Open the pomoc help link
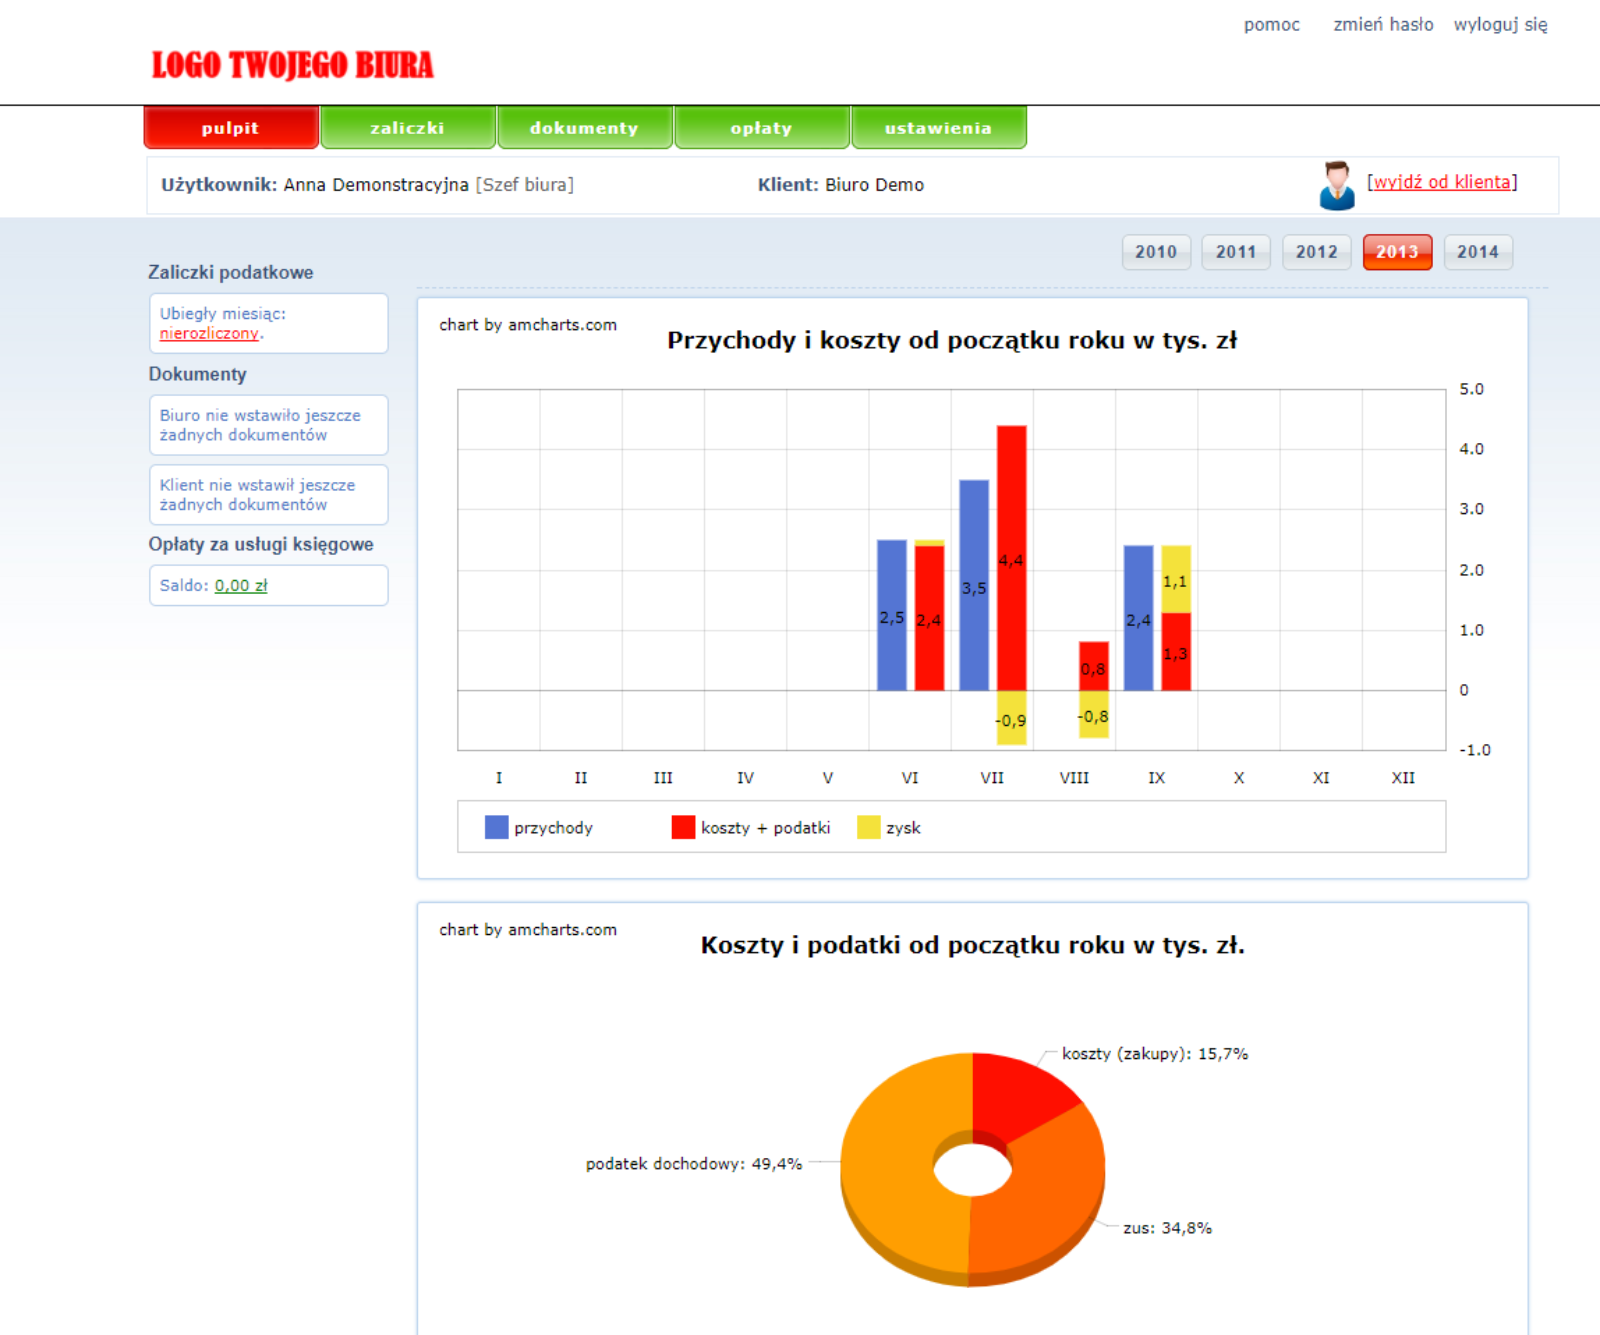Viewport: 1600px width, 1335px height. tap(1271, 25)
